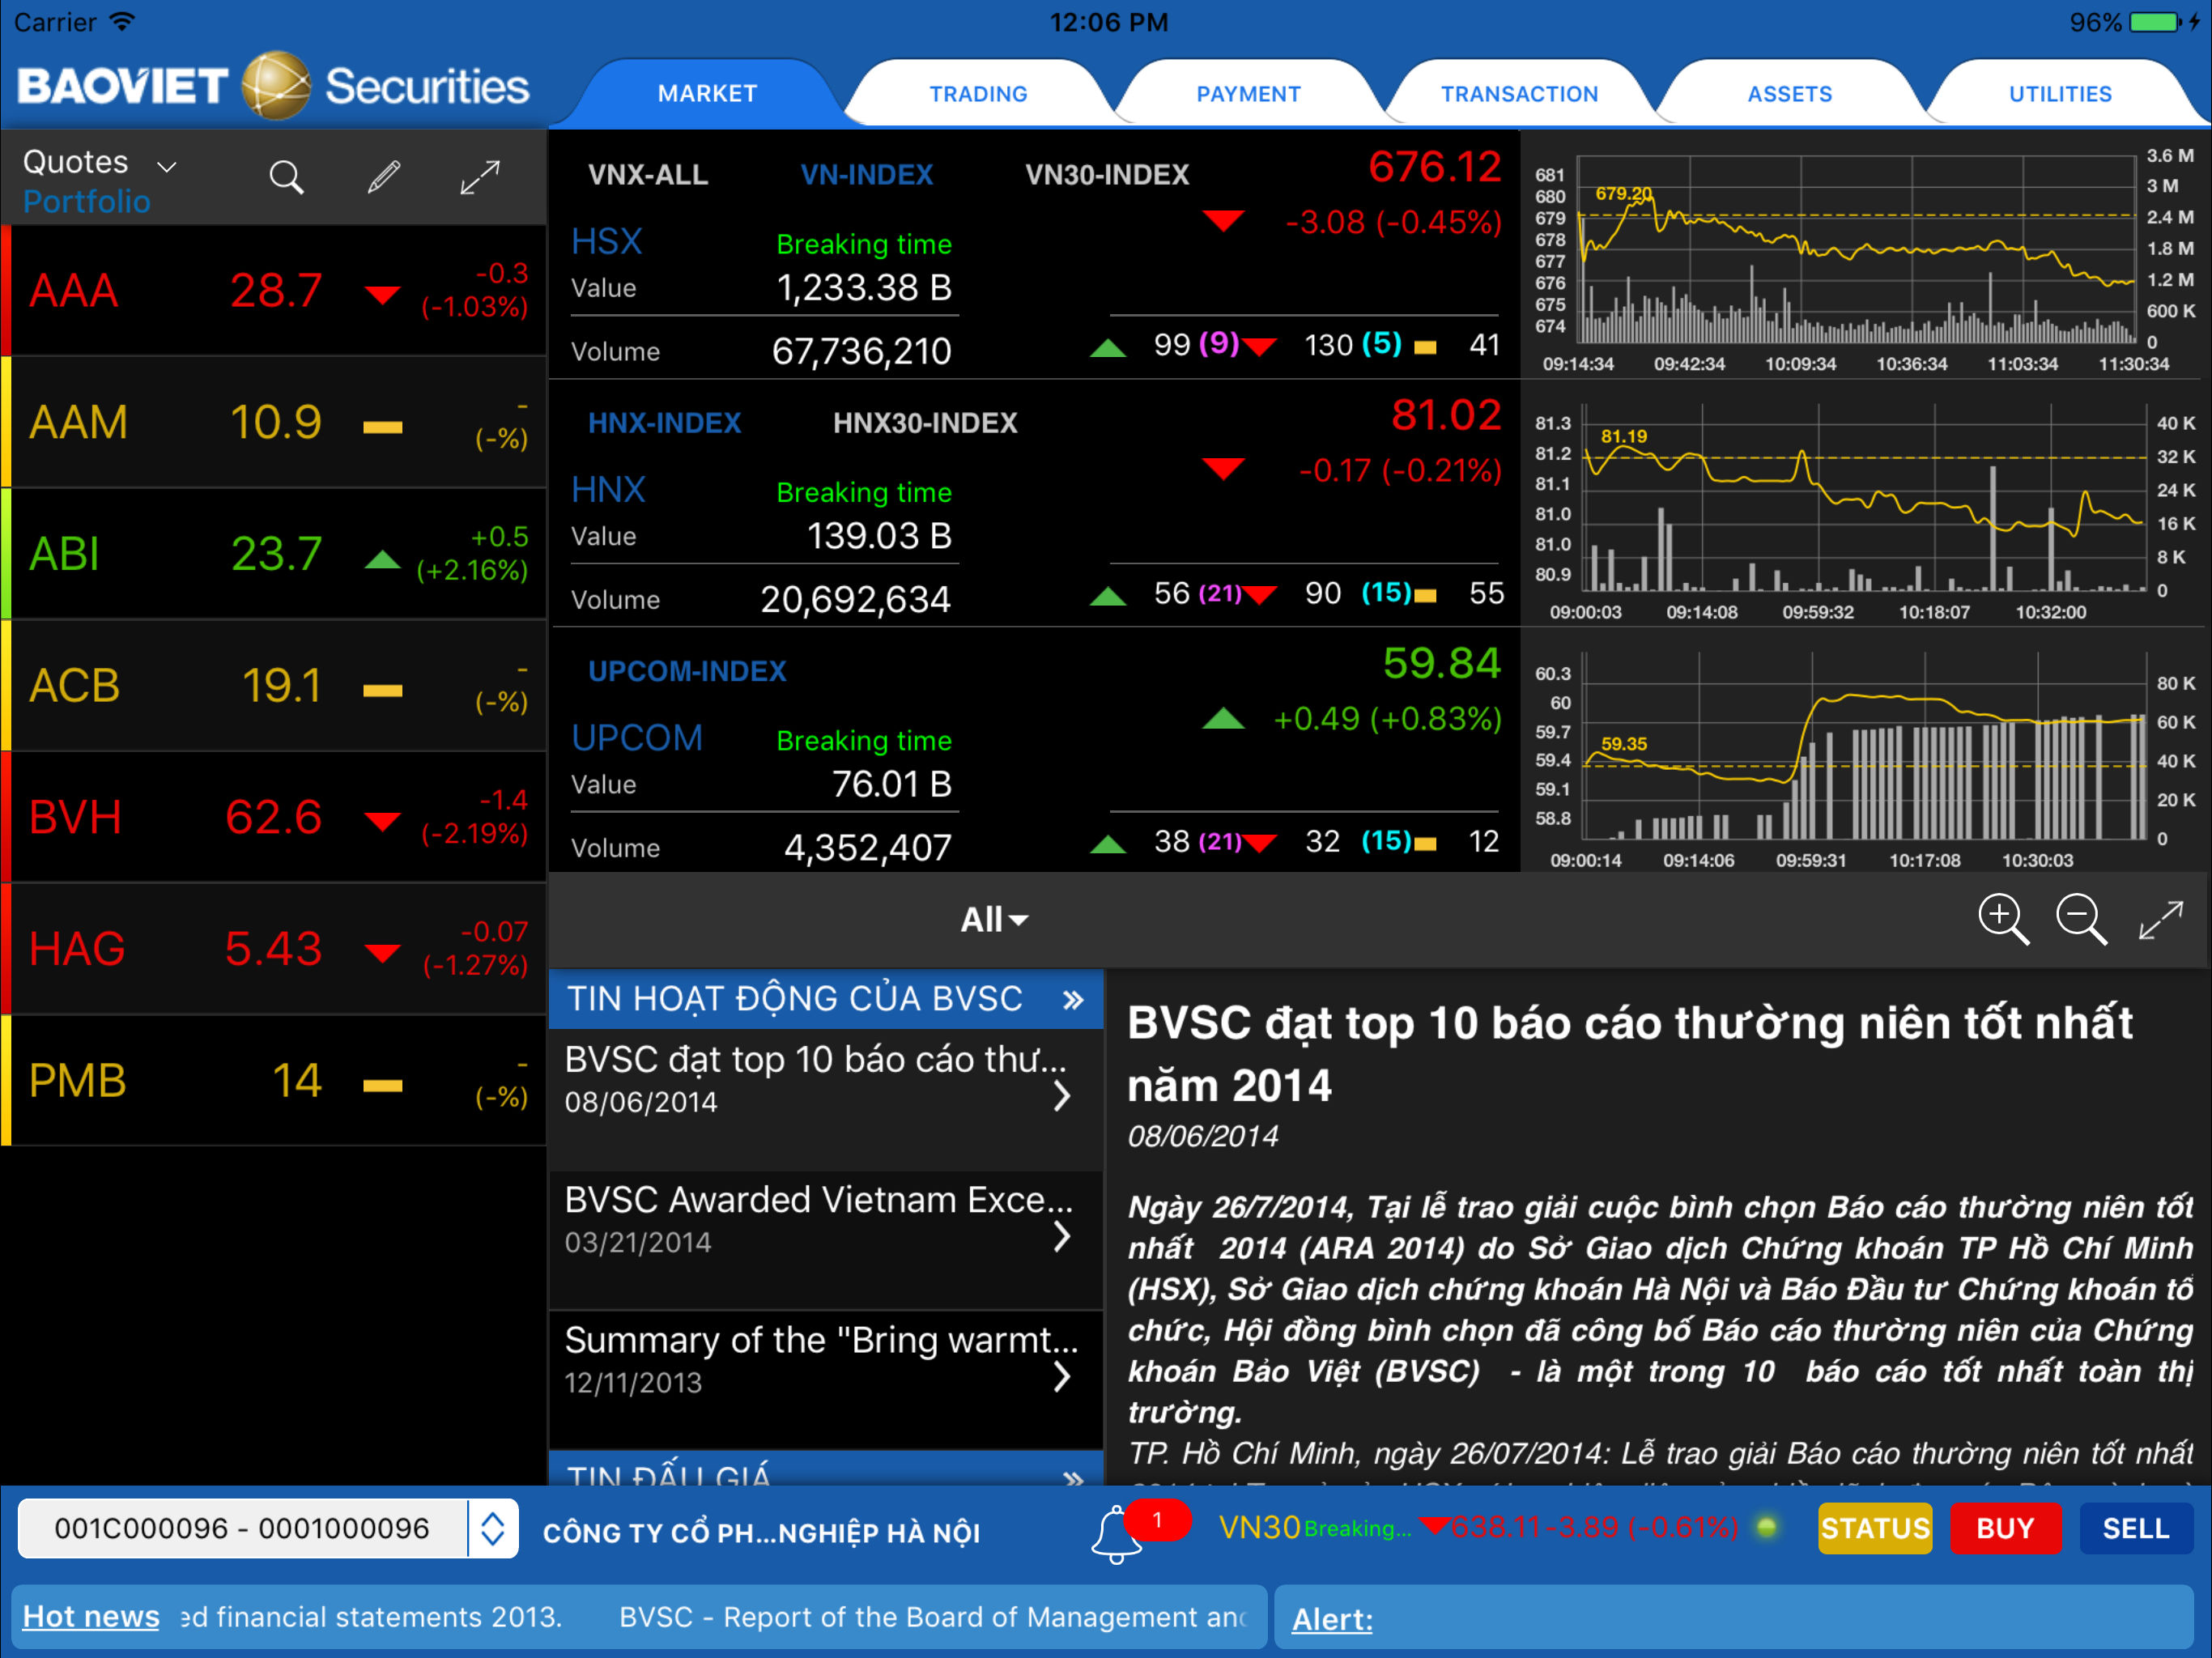2212x1658 pixels.
Task: Switch to the TRADING tab
Action: click(x=977, y=94)
